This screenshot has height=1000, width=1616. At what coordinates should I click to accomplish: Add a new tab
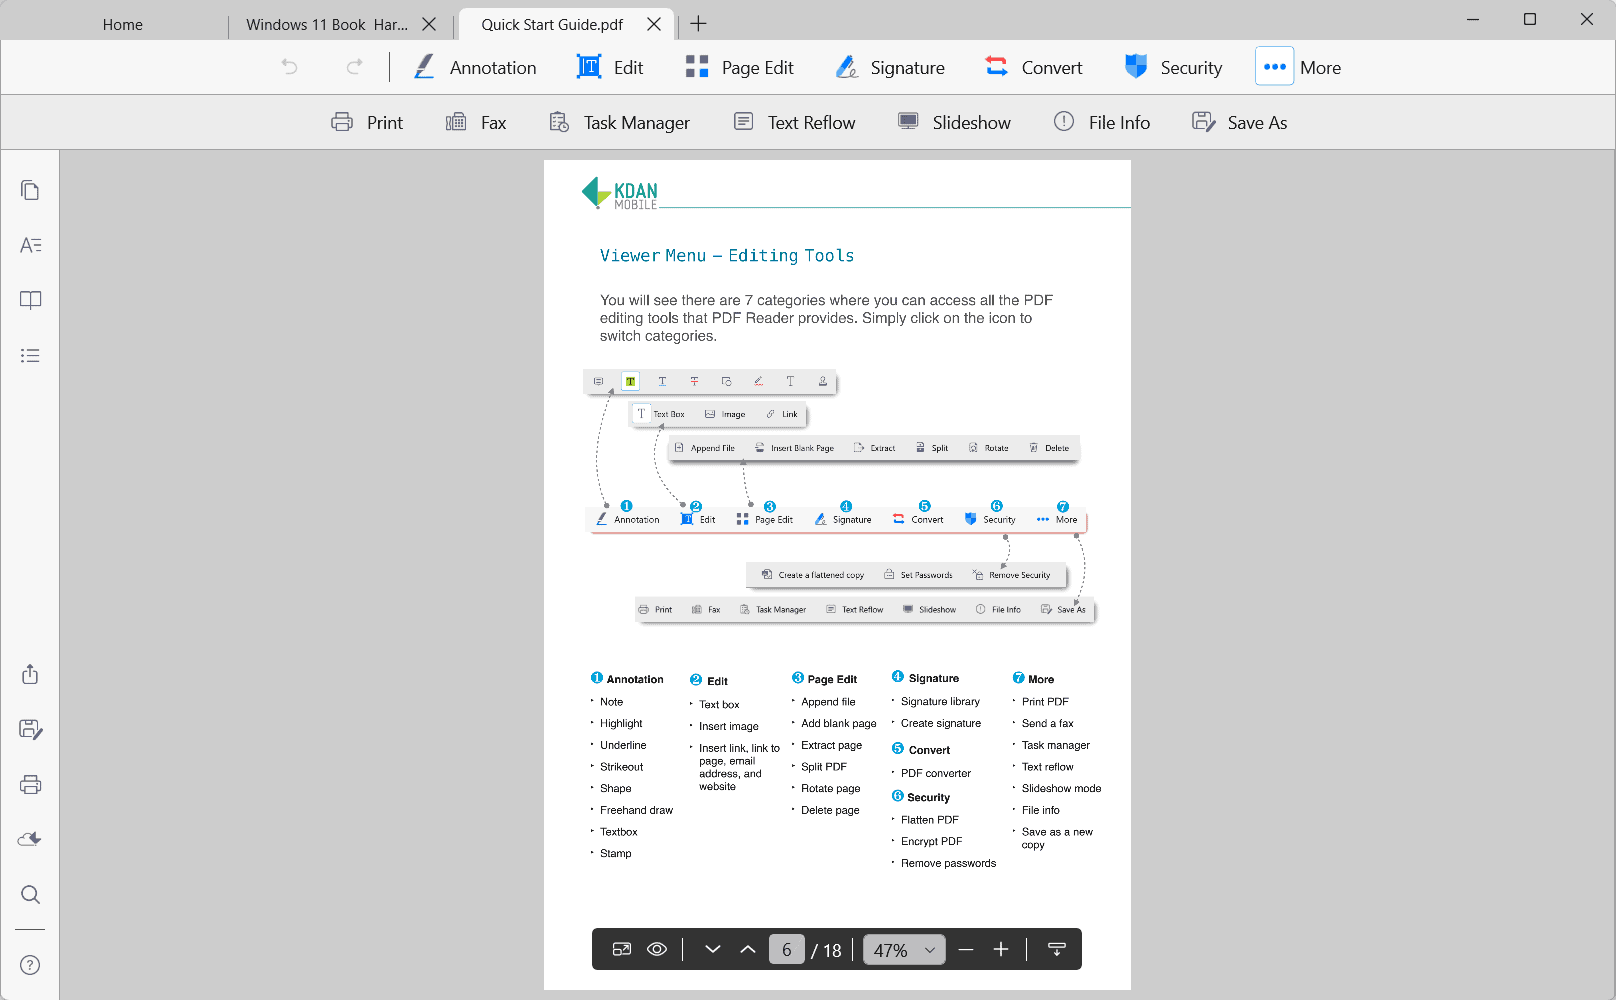pos(698,24)
